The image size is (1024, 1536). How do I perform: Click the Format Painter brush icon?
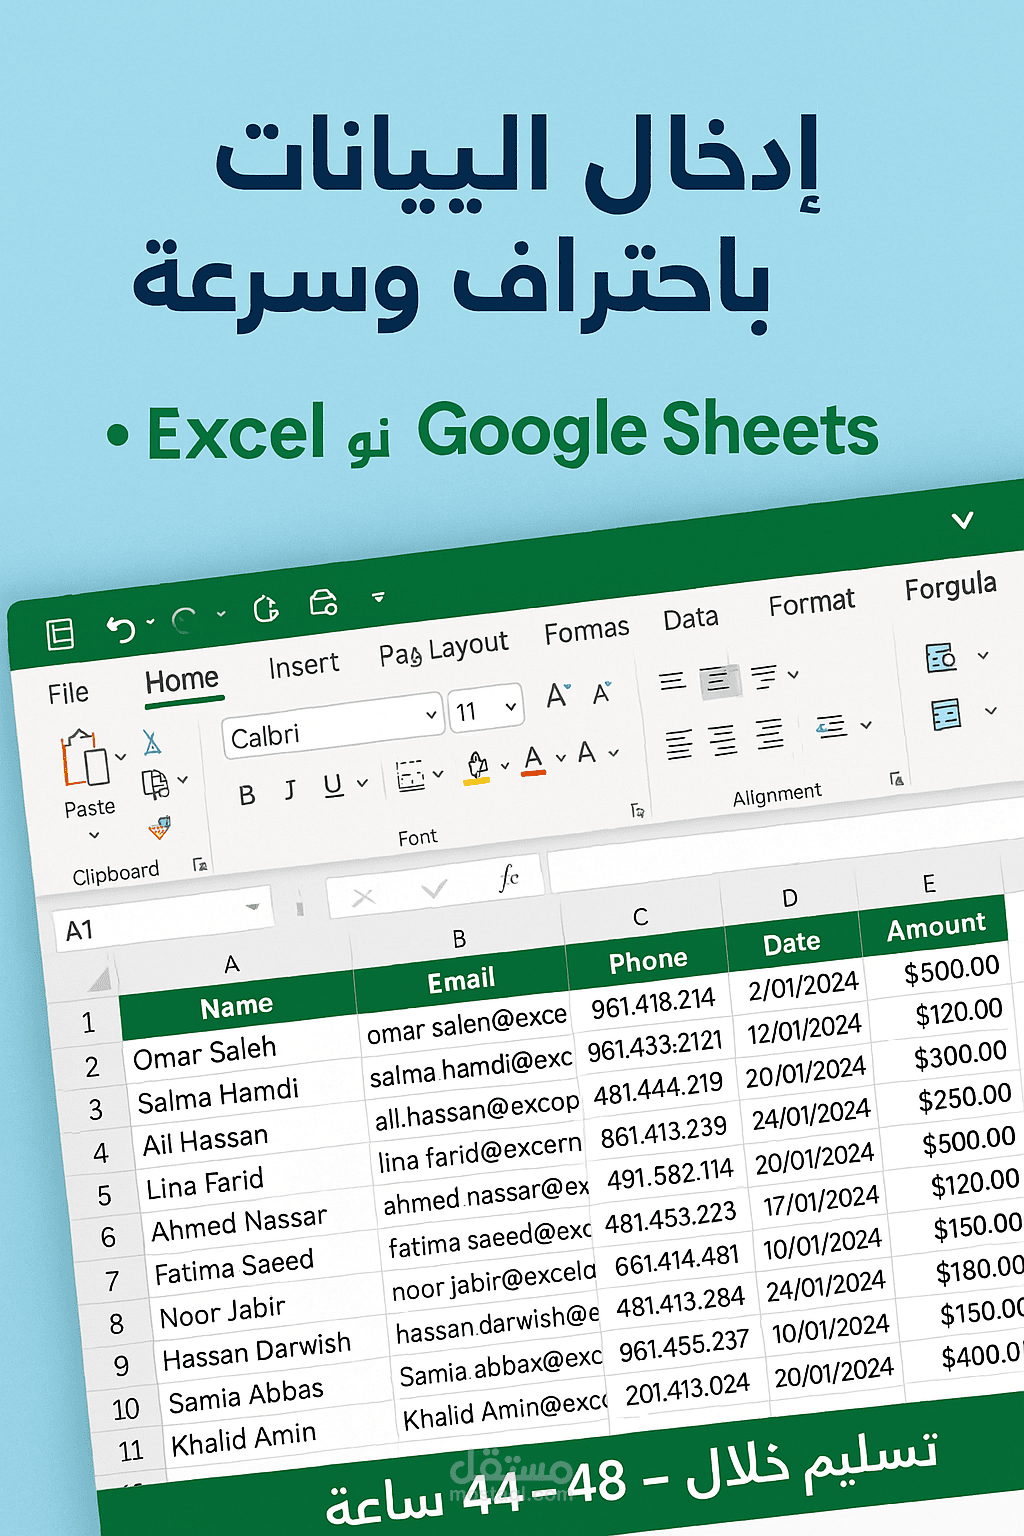tap(159, 828)
